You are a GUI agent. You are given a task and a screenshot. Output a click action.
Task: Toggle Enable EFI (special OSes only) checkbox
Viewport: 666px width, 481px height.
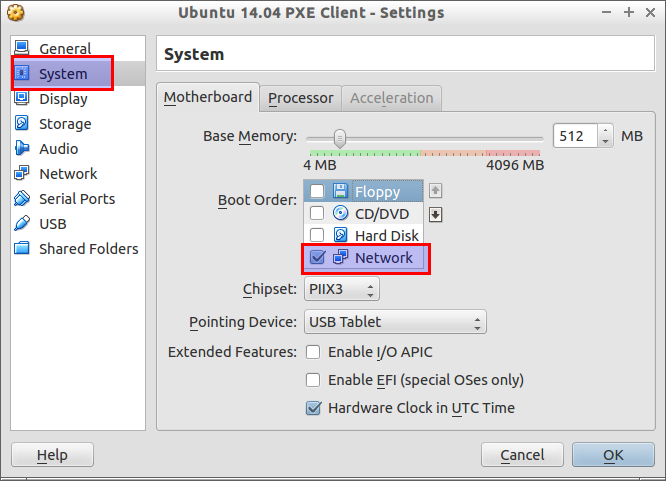click(313, 380)
